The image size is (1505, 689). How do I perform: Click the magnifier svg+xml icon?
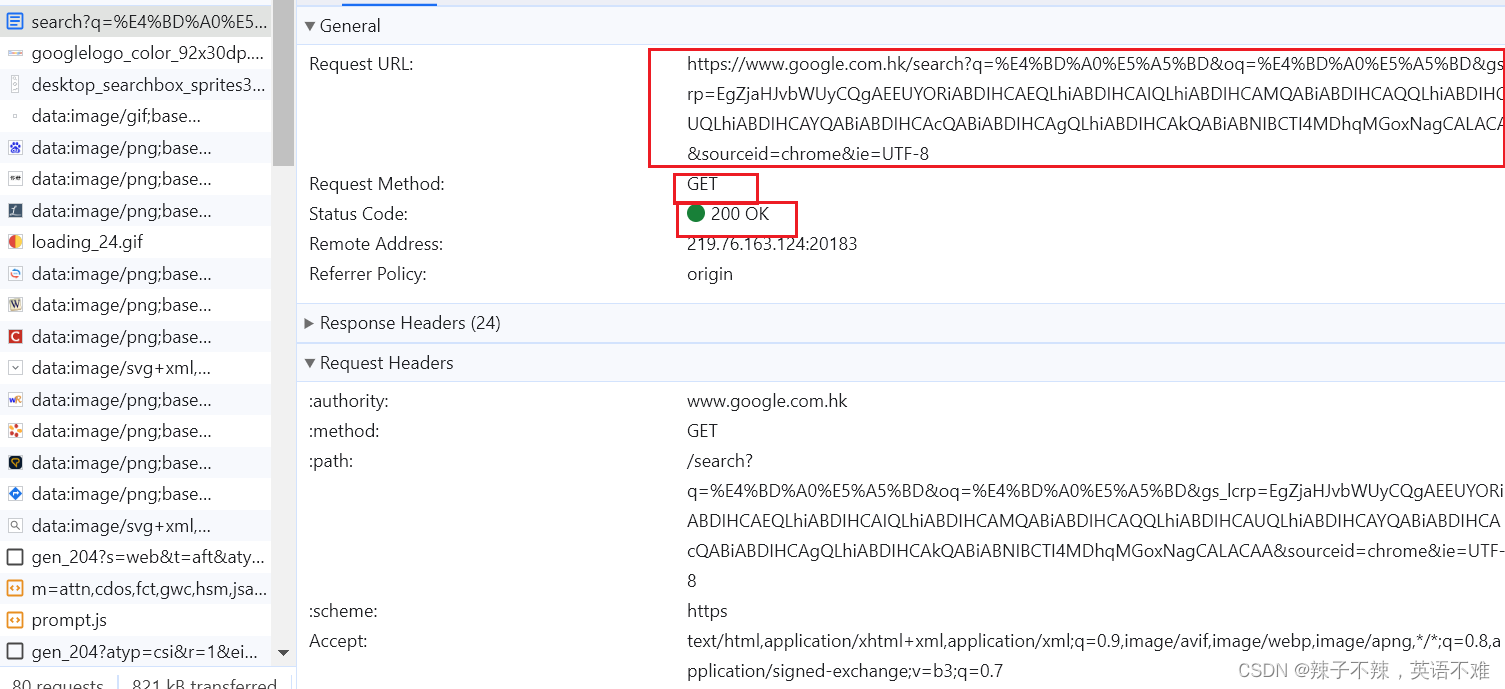tap(15, 526)
